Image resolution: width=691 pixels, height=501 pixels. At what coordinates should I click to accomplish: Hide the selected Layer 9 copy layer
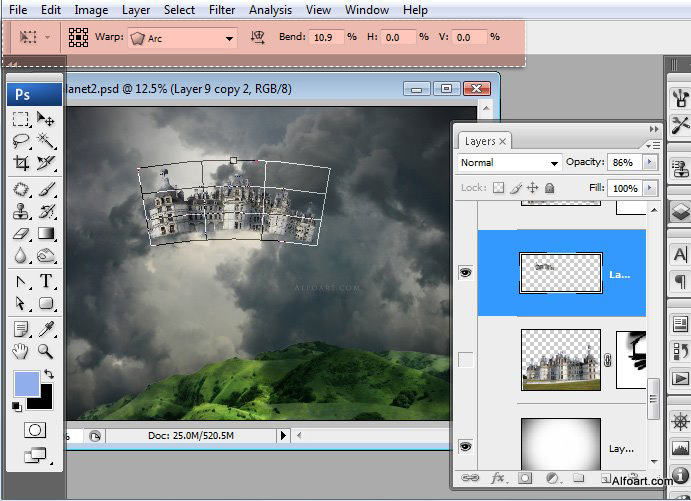466,272
